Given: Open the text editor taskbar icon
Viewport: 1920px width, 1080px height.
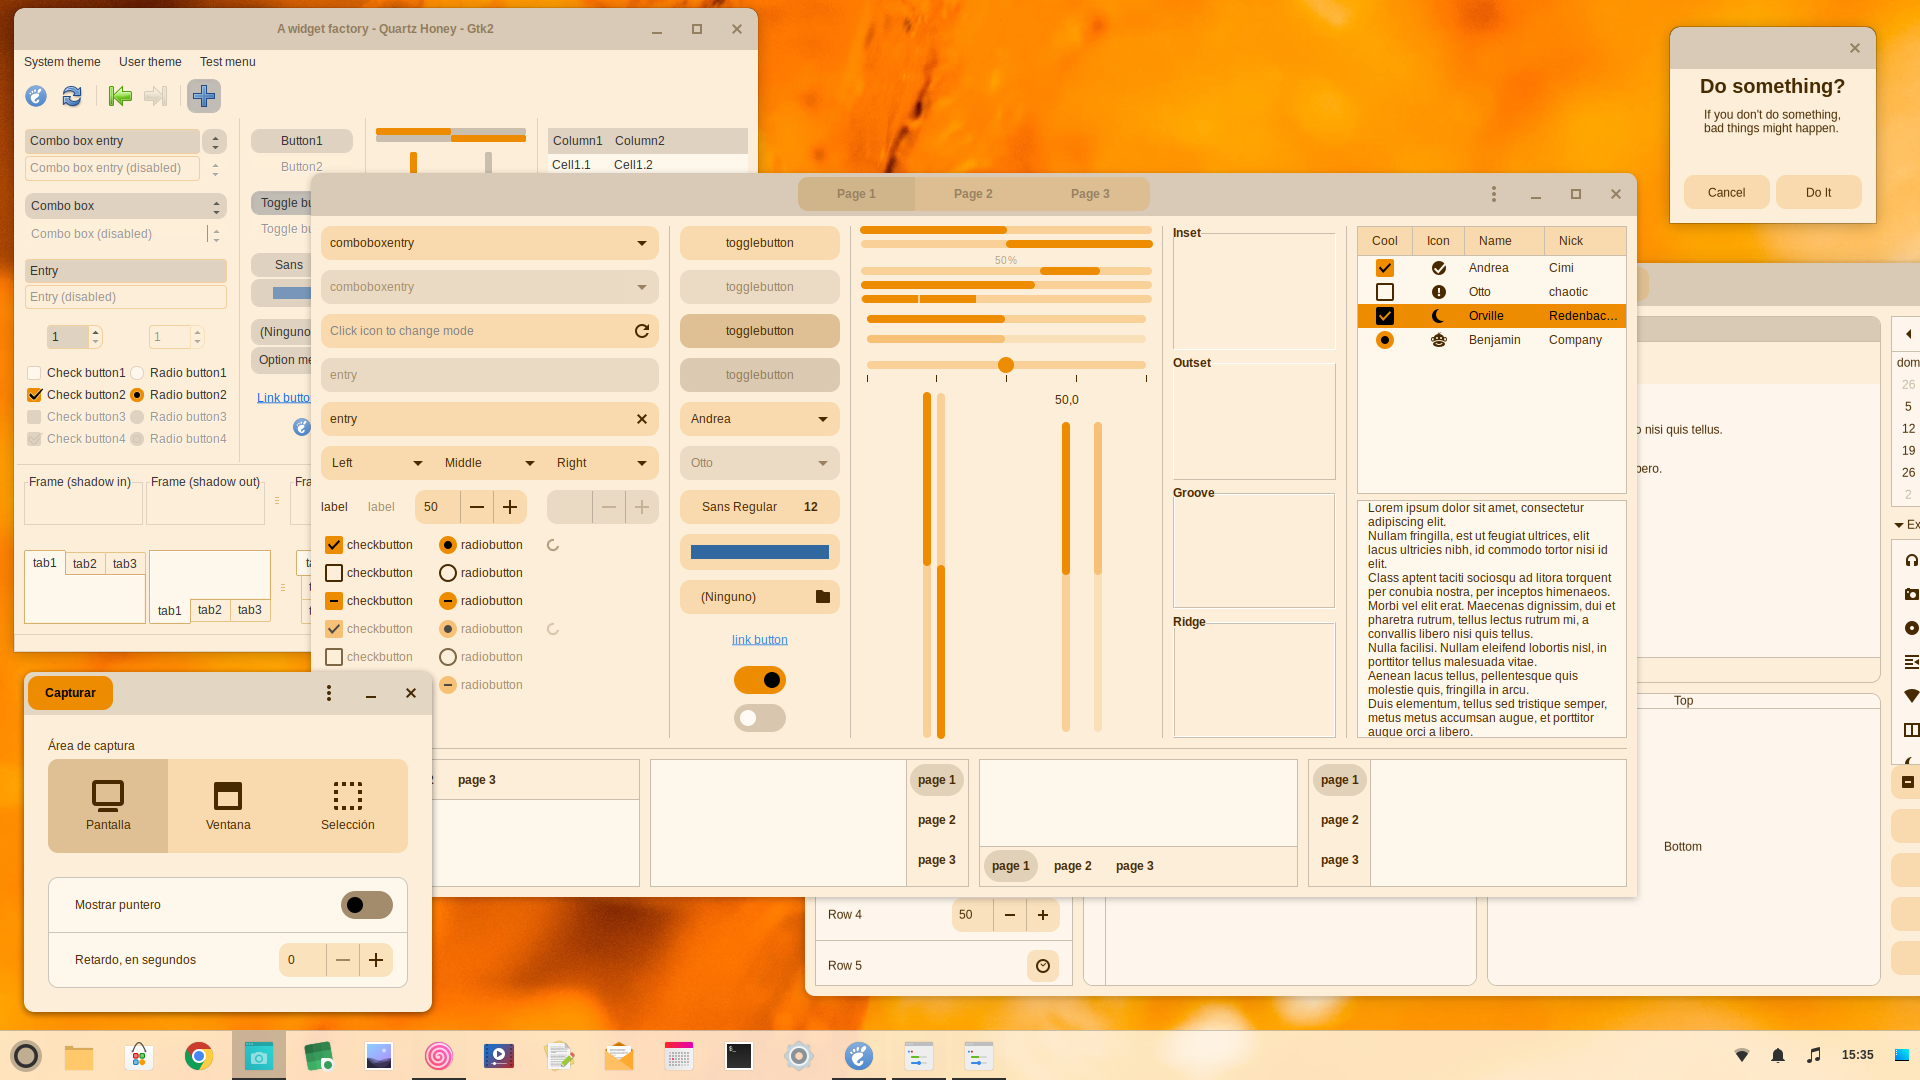Looking at the screenshot, I should (559, 1056).
